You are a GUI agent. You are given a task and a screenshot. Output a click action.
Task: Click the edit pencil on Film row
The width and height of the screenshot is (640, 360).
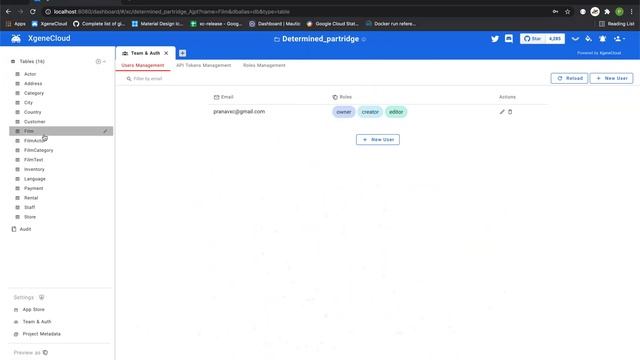tap(105, 131)
